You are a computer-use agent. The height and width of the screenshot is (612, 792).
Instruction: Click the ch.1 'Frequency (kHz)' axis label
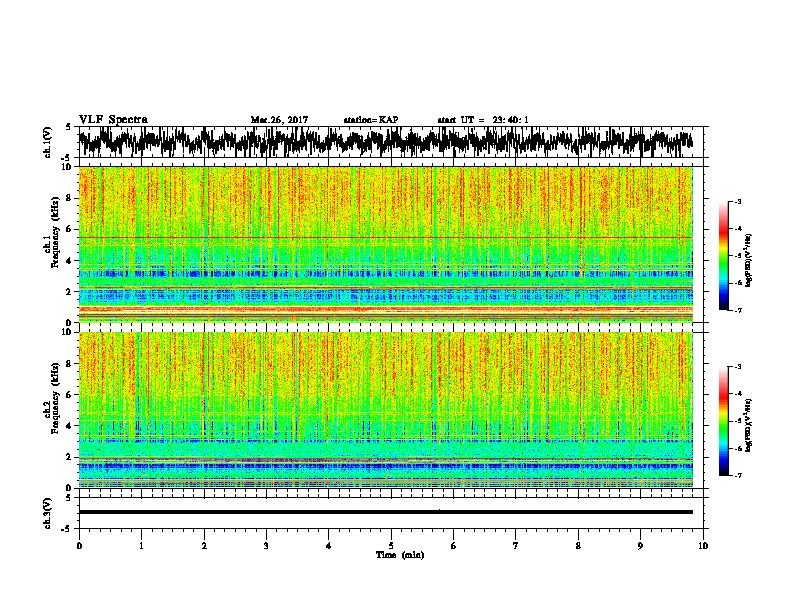pos(55,232)
